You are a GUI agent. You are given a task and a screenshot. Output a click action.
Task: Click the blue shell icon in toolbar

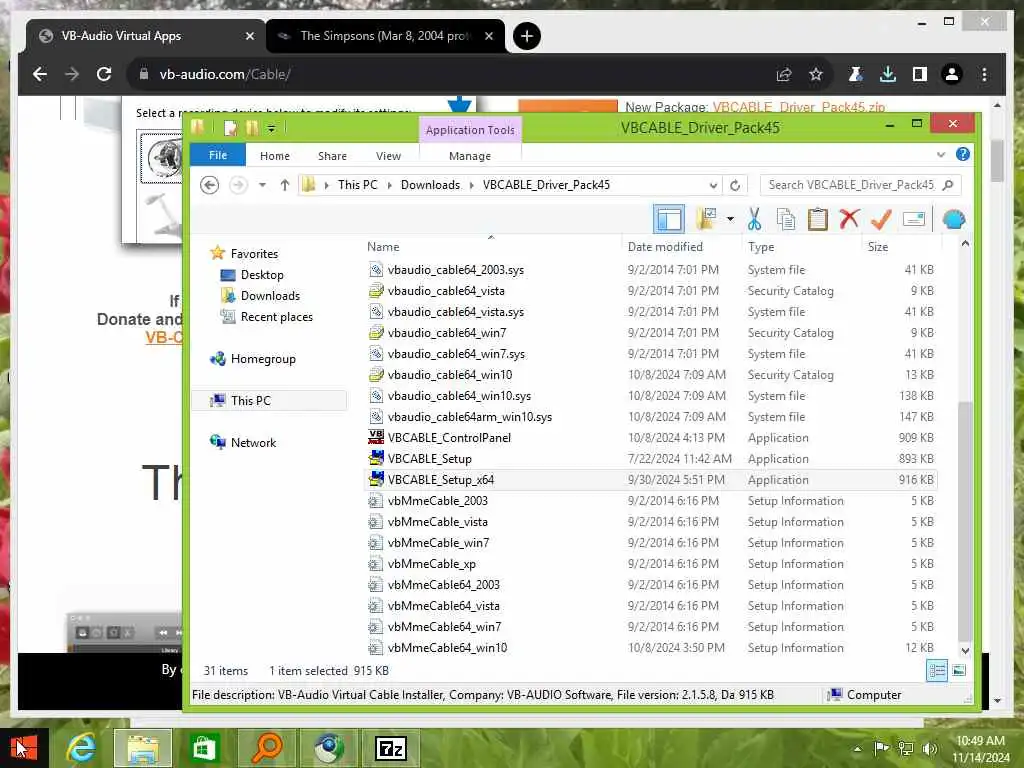point(953,219)
